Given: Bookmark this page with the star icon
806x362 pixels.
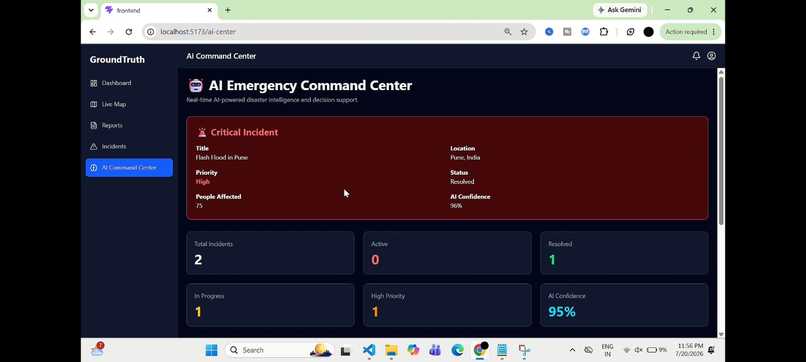Looking at the screenshot, I should point(524,32).
